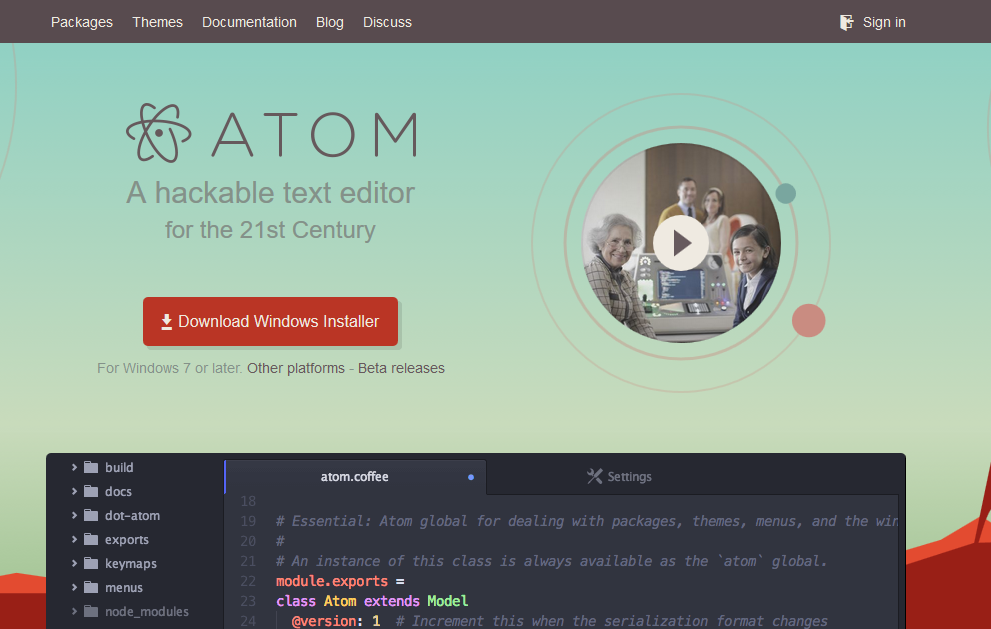
Task: Click the build folder icon
Action: tap(92, 467)
